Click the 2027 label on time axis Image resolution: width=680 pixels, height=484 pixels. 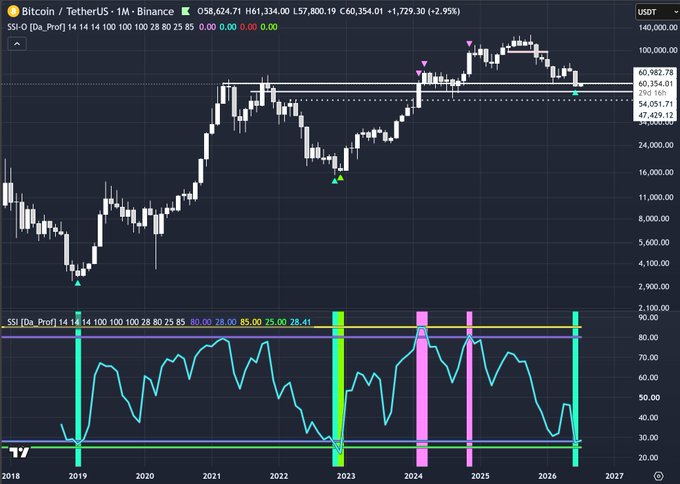click(x=615, y=476)
